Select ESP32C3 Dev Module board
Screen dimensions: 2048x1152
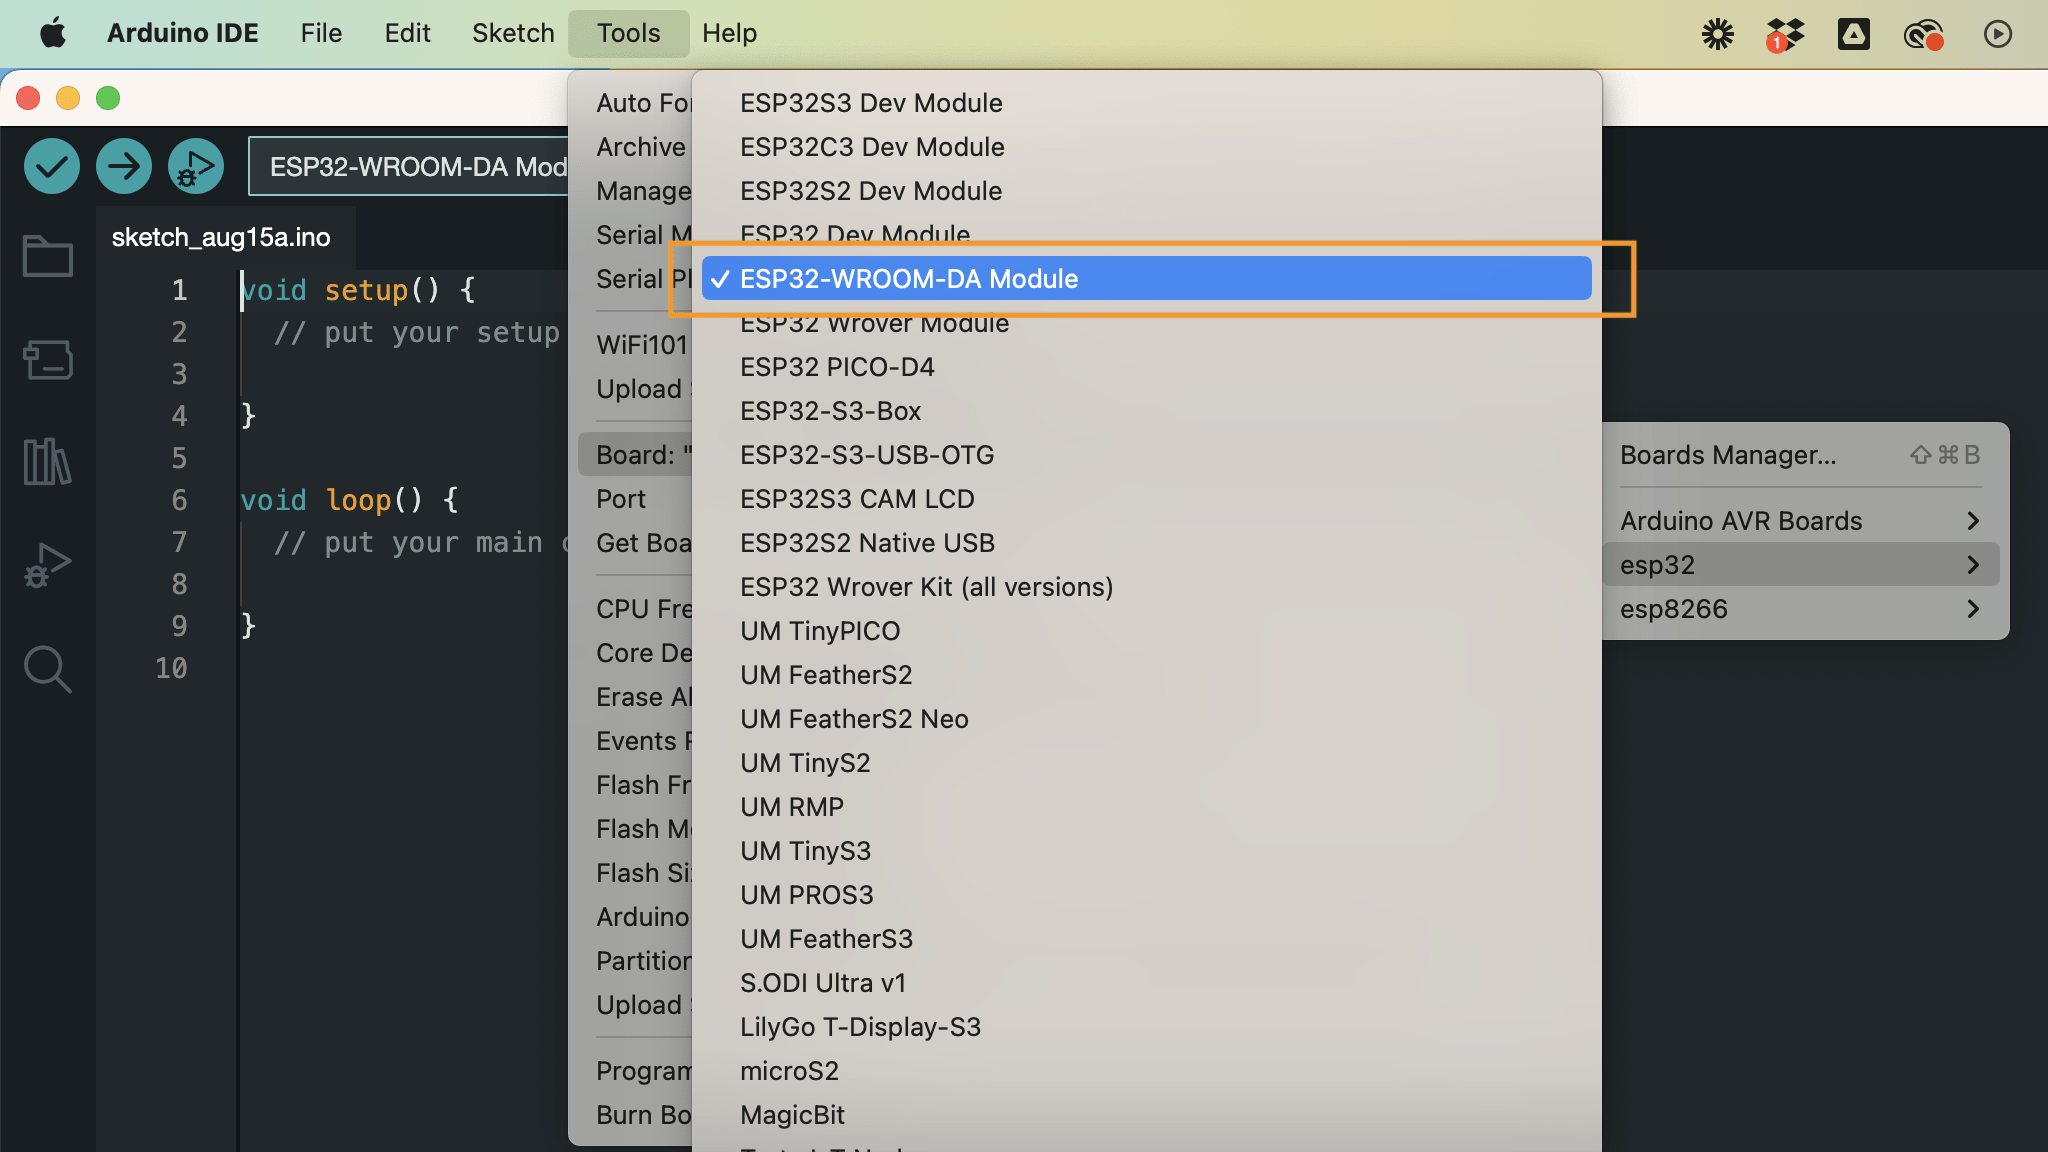pos(1146,147)
